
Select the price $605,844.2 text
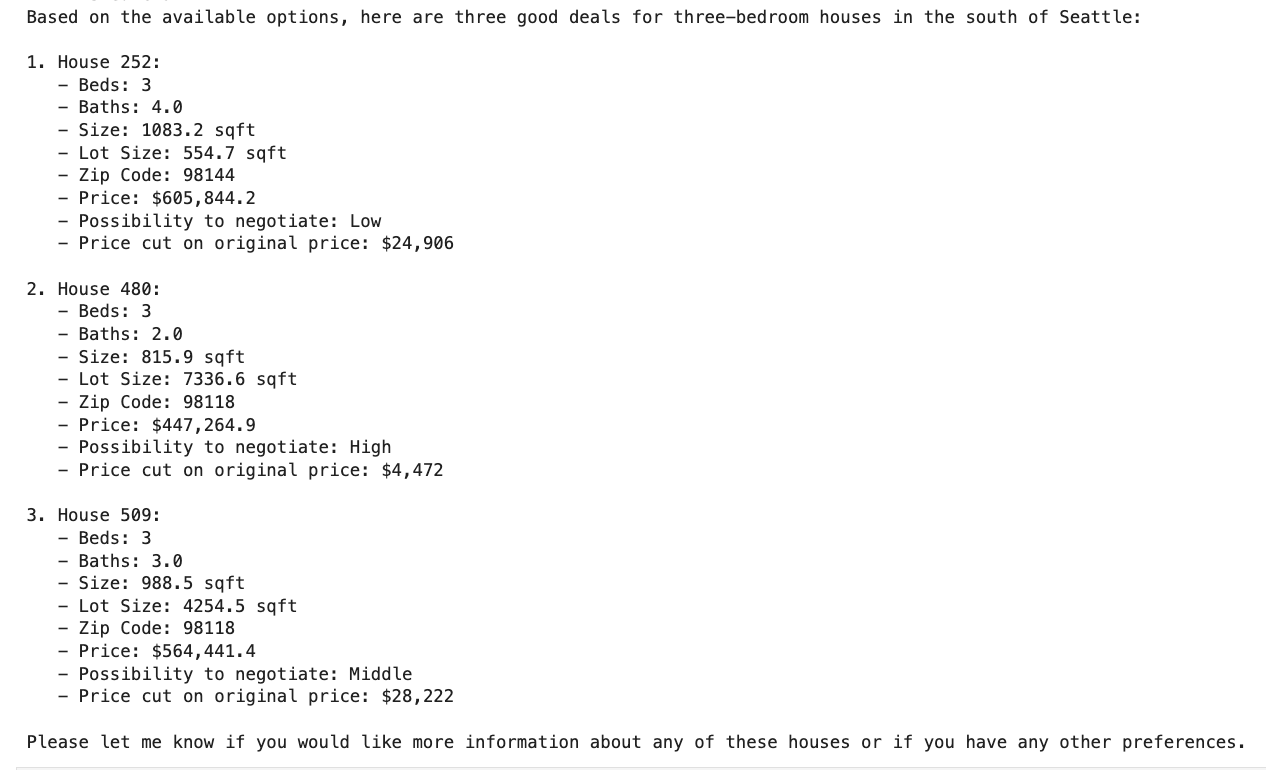(203, 198)
